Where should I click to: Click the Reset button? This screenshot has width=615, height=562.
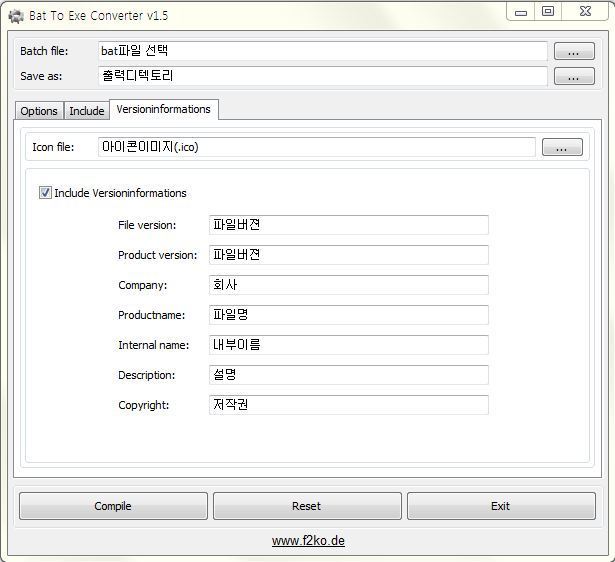click(x=307, y=506)
